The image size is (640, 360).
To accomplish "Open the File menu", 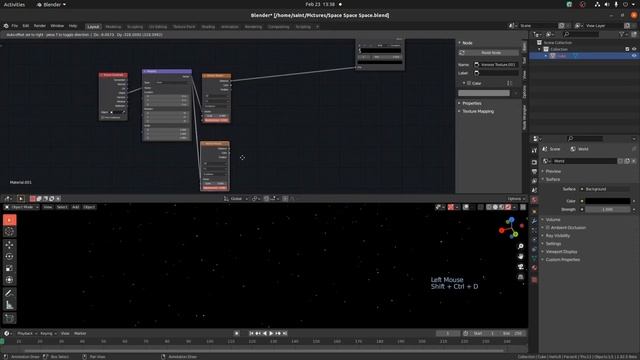I will (15, 26).
